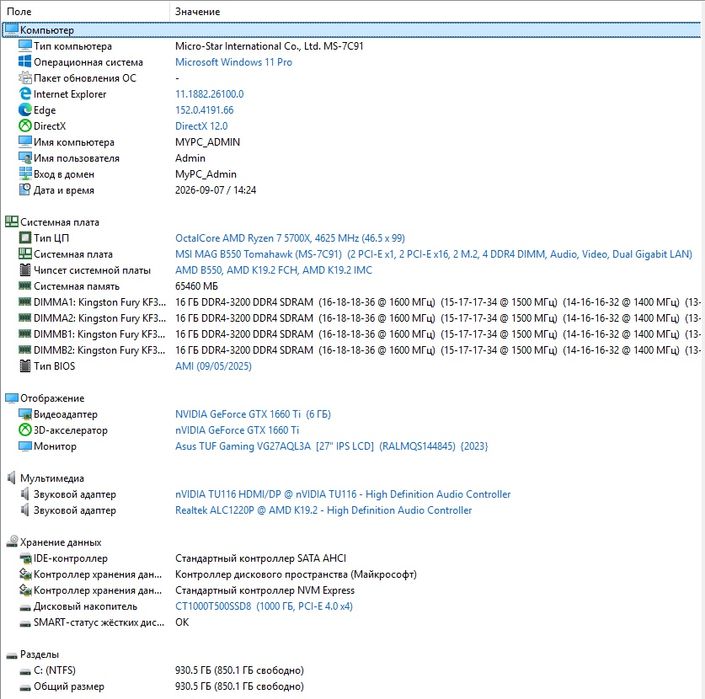705x699 pixels.
Task: Open the OctalCore AMD Ryzen 7 5700X link
Action: click(290, 238)
